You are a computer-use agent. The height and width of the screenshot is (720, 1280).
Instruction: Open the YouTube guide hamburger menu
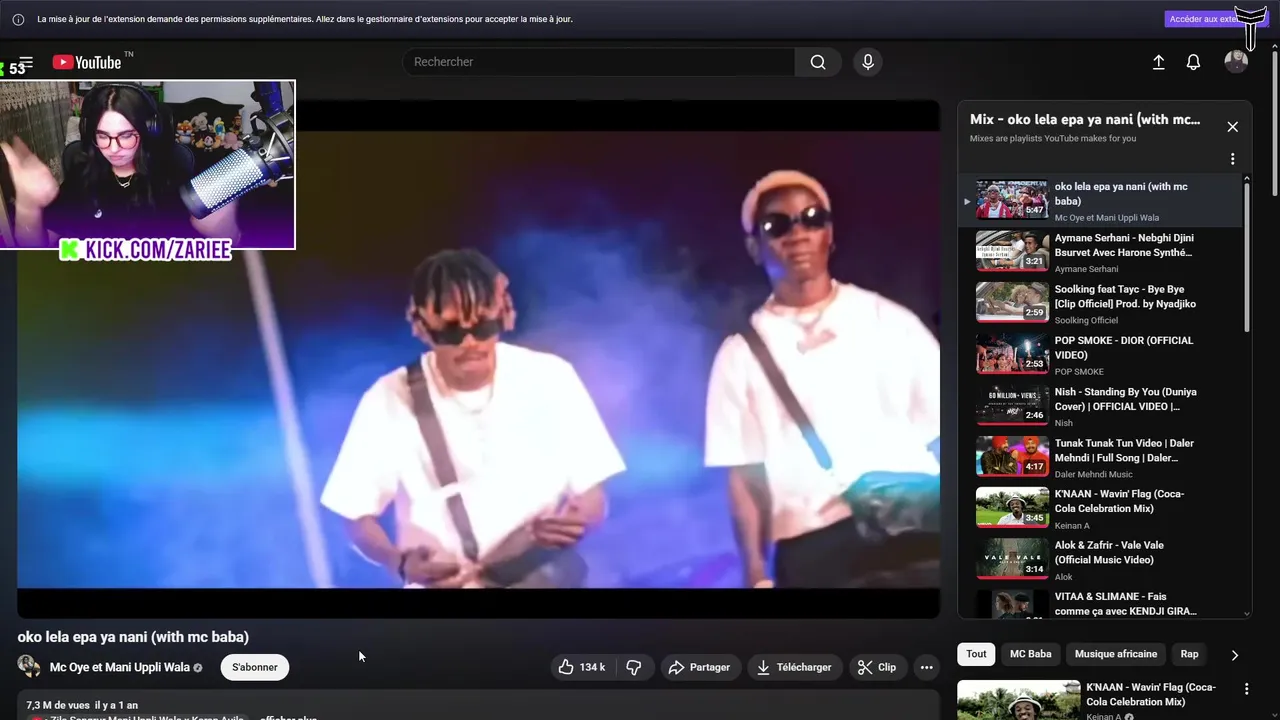click(x=26, y=62)
